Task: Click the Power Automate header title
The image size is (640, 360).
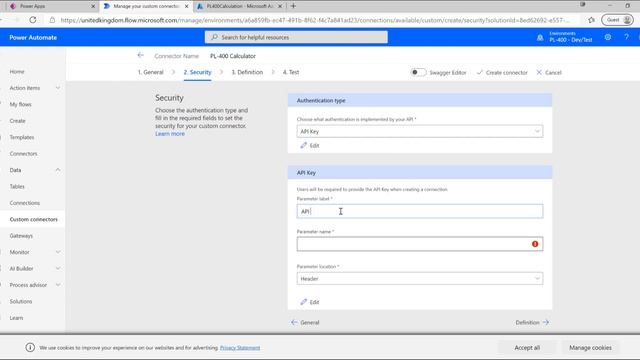Action: click(x=33, y=38)
